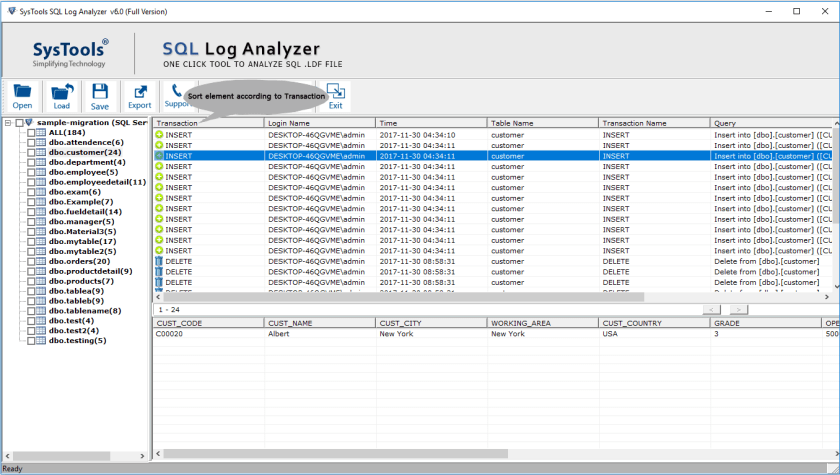Click the trash icon on first DELETE row
The height and width of the screenshot is (475, 840).
pyautogui.click(x=159, y=261)
